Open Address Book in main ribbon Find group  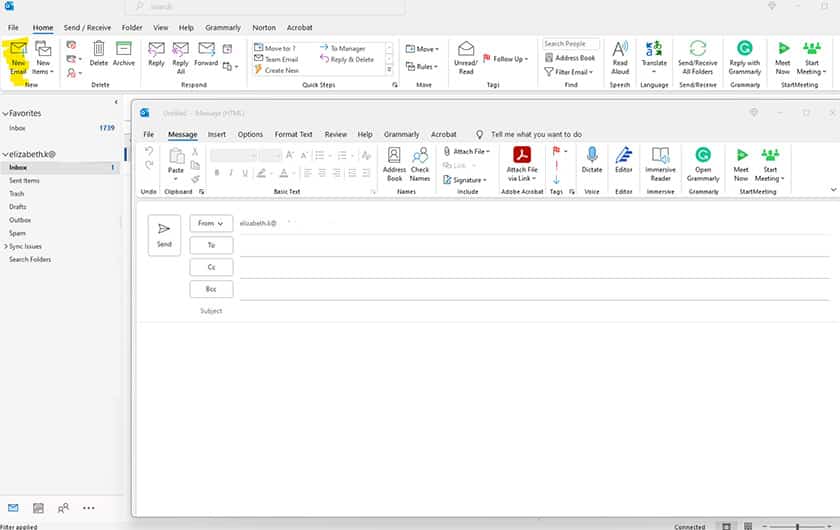[x=570, y=57]
